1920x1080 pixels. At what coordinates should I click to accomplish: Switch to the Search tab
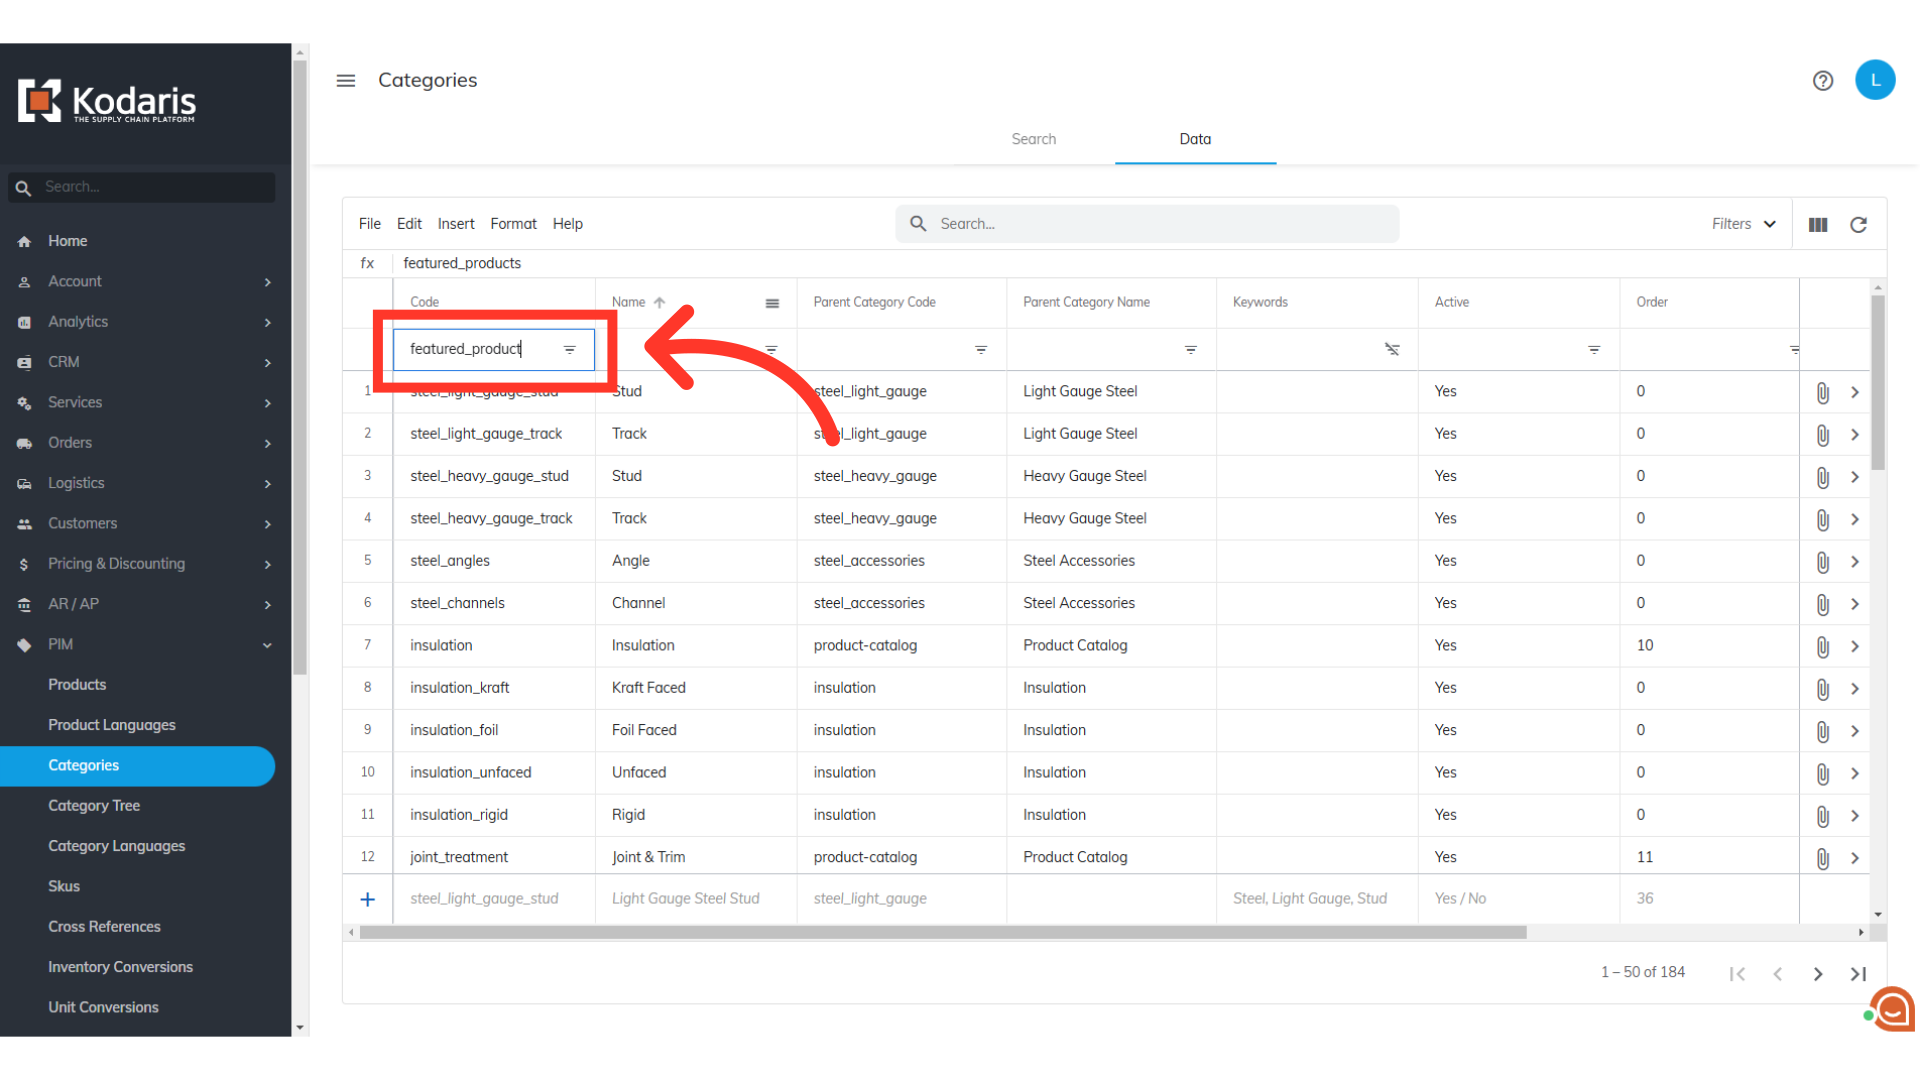click(1033, 139)
